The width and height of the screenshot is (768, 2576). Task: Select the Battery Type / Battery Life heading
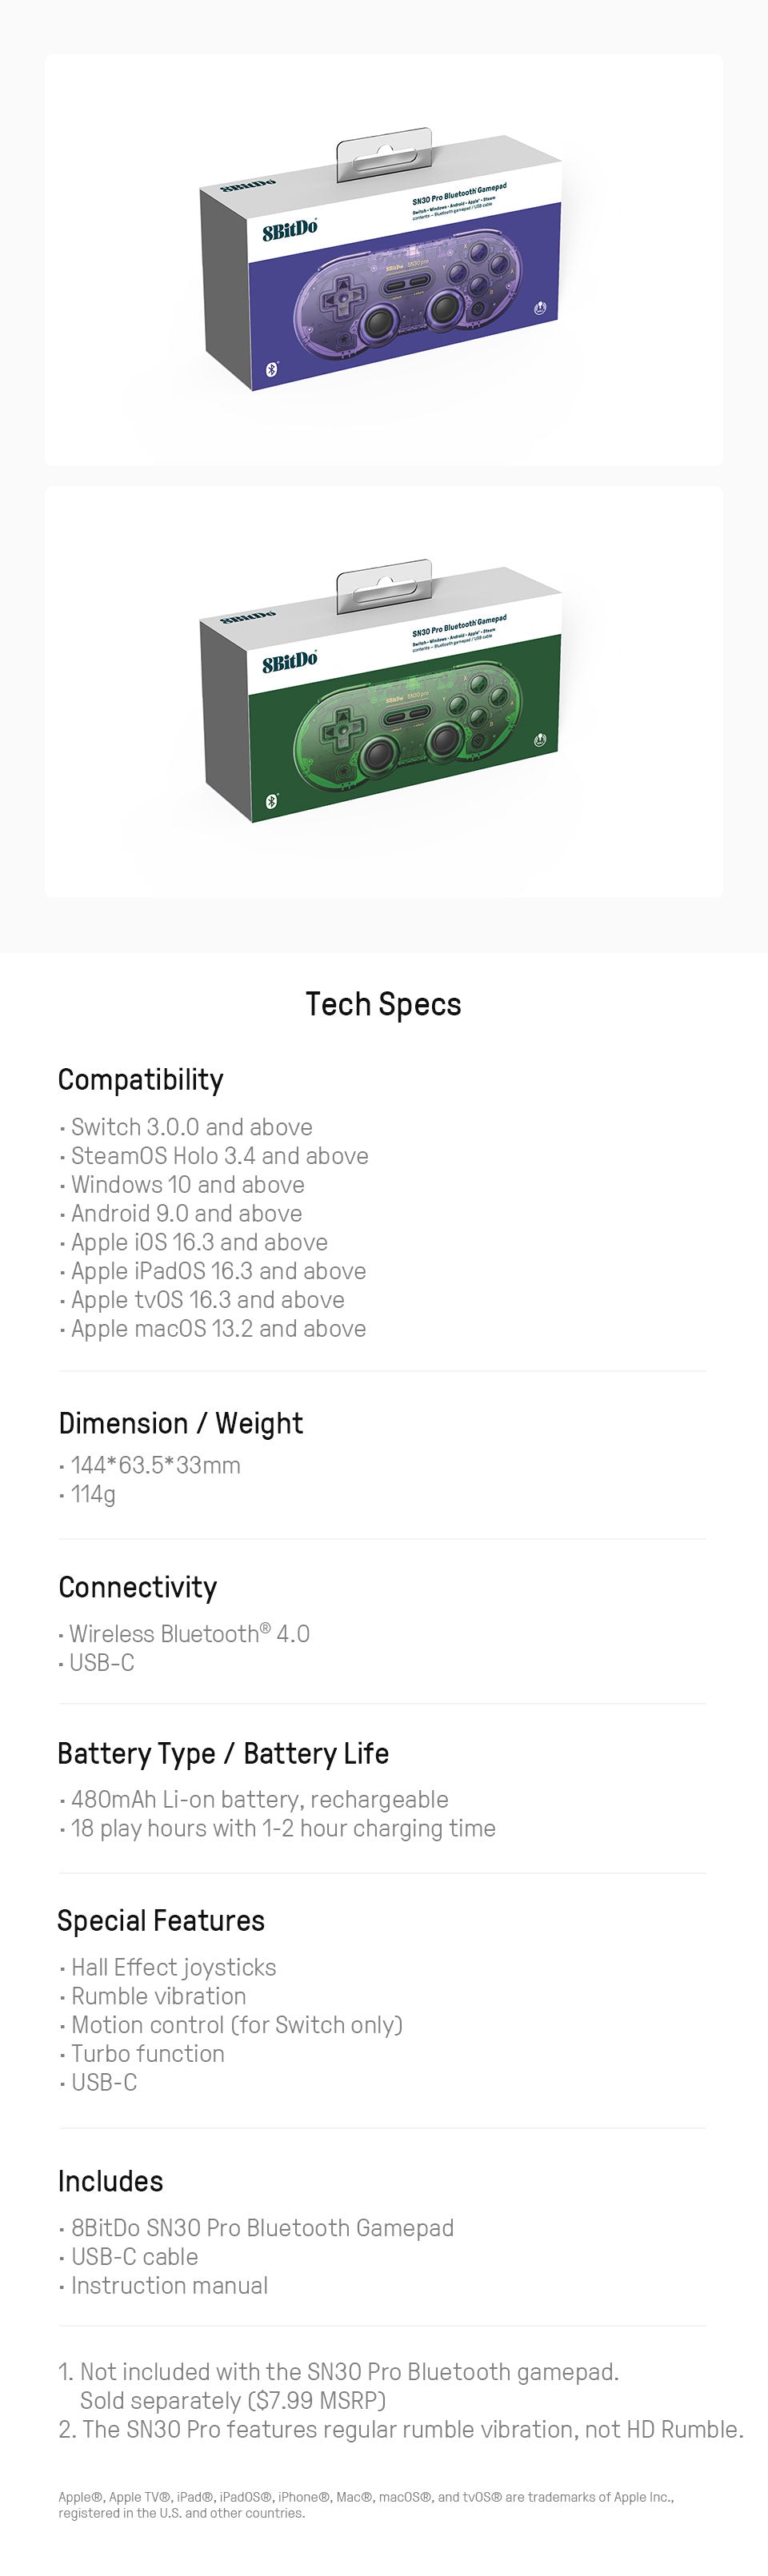[x=223, y=1754]
